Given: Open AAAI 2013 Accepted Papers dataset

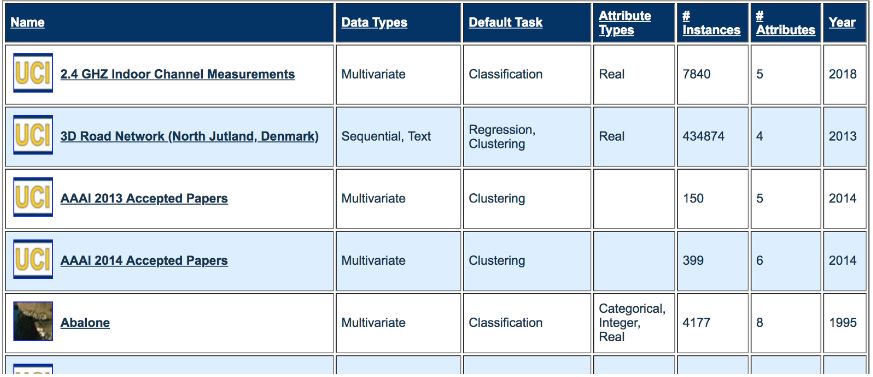Looking at the screenshot, I should point(144,199).
